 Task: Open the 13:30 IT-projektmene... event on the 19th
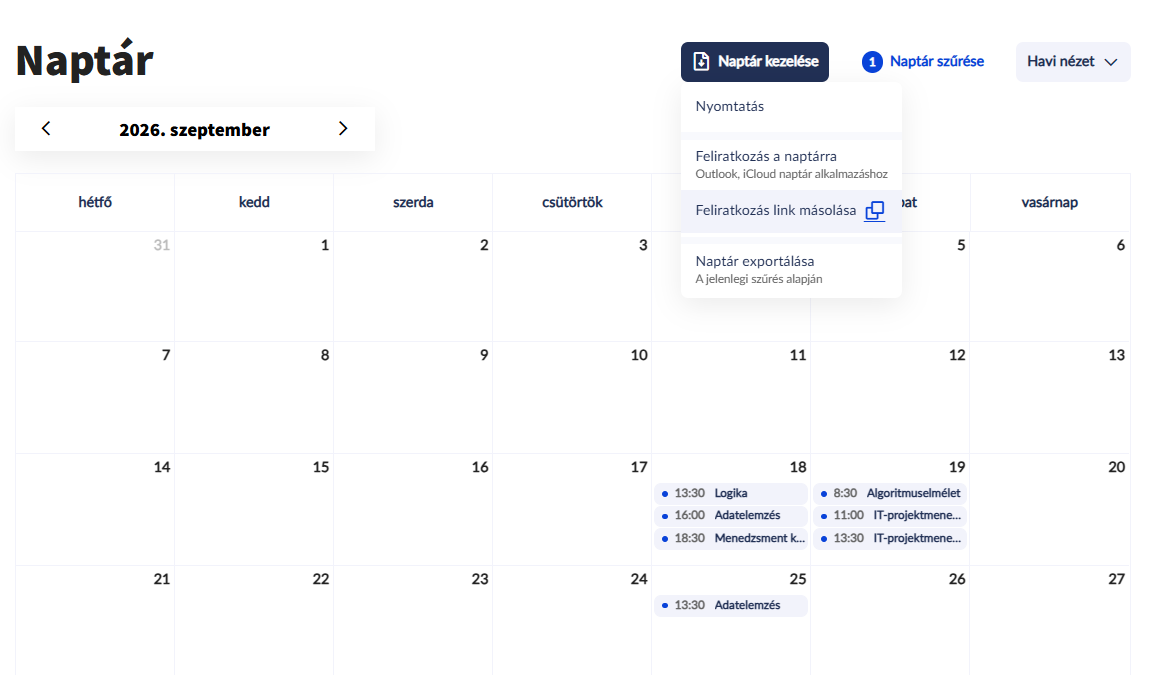coord(890,539)
